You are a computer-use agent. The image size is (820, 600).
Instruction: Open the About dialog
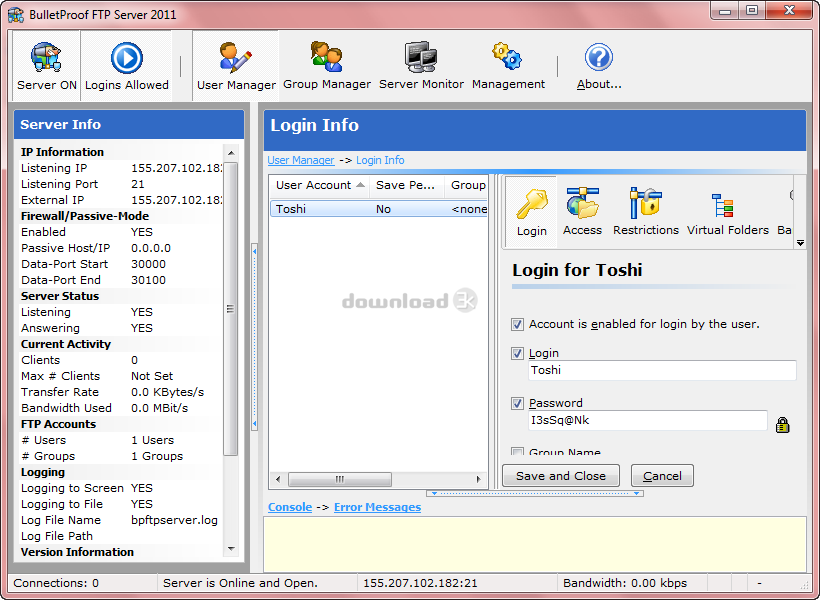tap(599, 66)
